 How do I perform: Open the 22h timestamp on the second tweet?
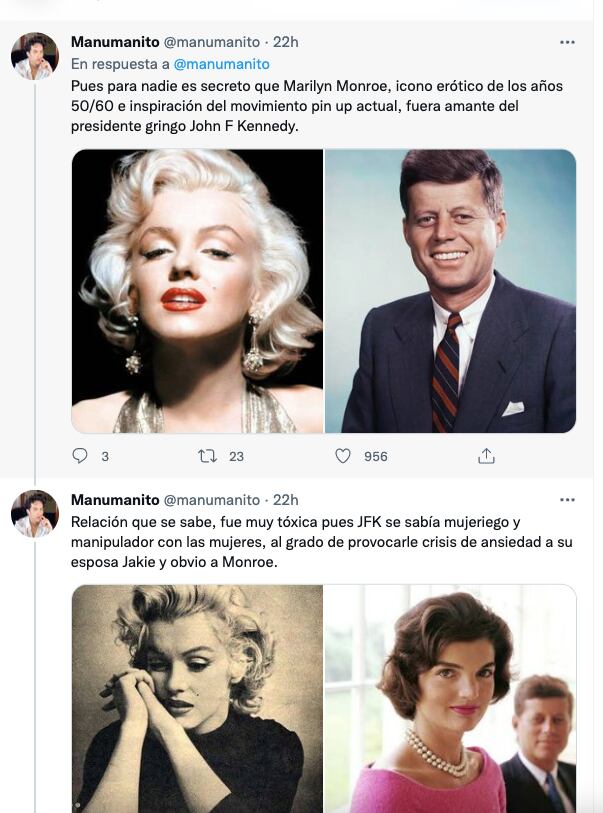[x=286, y=500]
